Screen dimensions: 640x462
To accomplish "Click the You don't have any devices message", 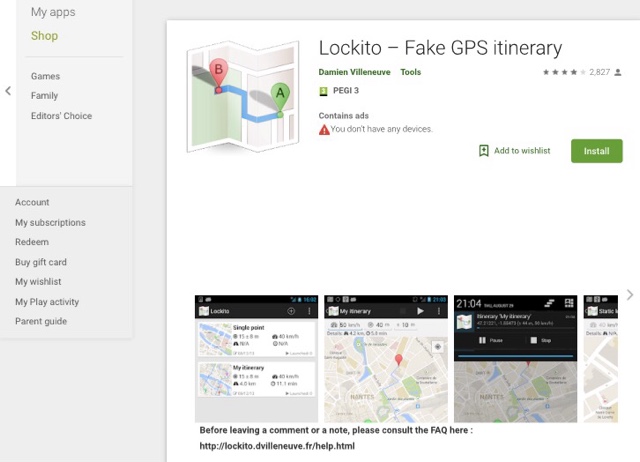I will tap(381, 129).
